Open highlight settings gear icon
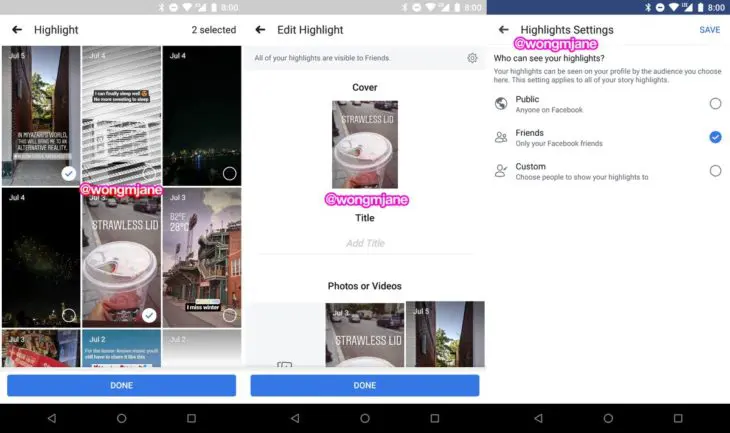The image size is (730, 433). (x=472, y=58)
